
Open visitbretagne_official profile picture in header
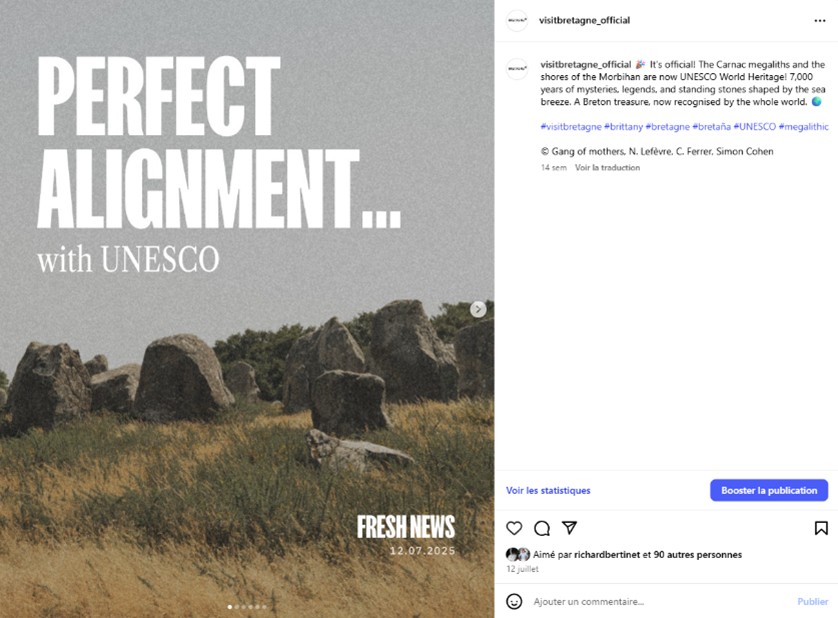point(517,20)
